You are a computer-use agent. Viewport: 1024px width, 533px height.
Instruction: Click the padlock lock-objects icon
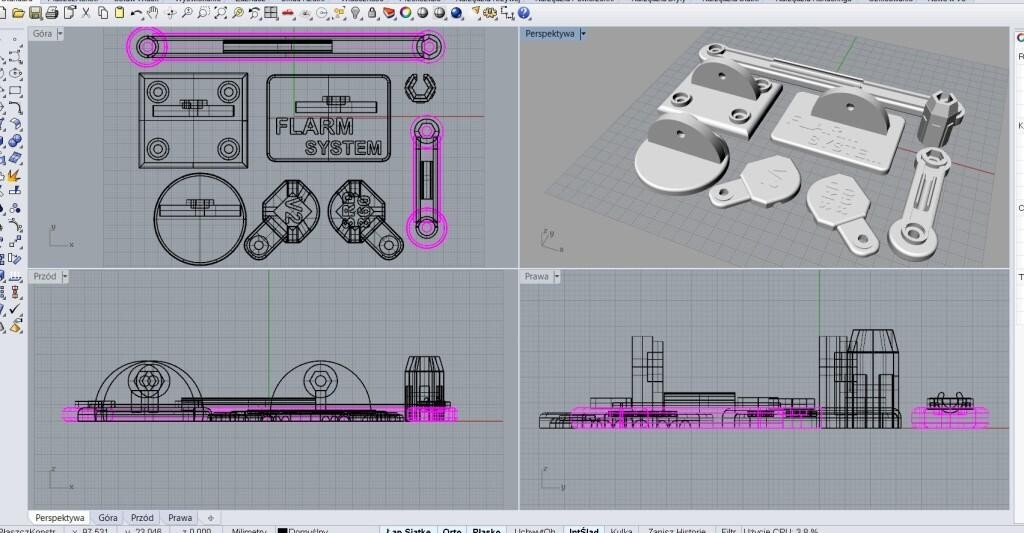[x=372, y=12]
